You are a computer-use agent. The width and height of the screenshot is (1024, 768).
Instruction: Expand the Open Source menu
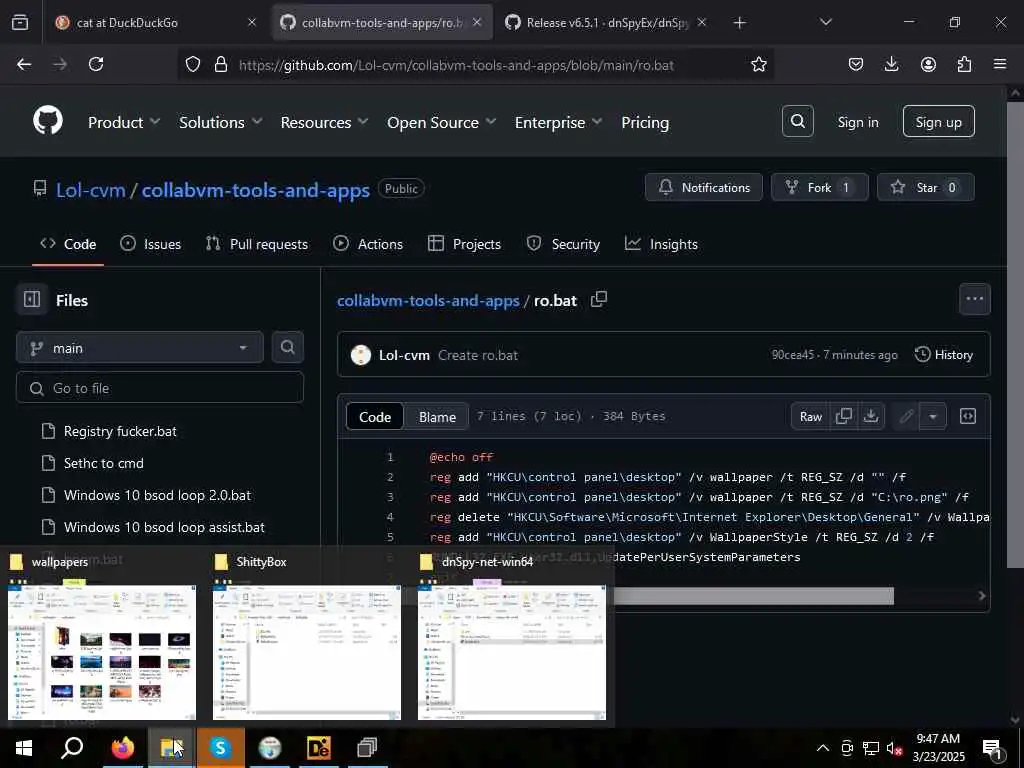click(441, 122)
